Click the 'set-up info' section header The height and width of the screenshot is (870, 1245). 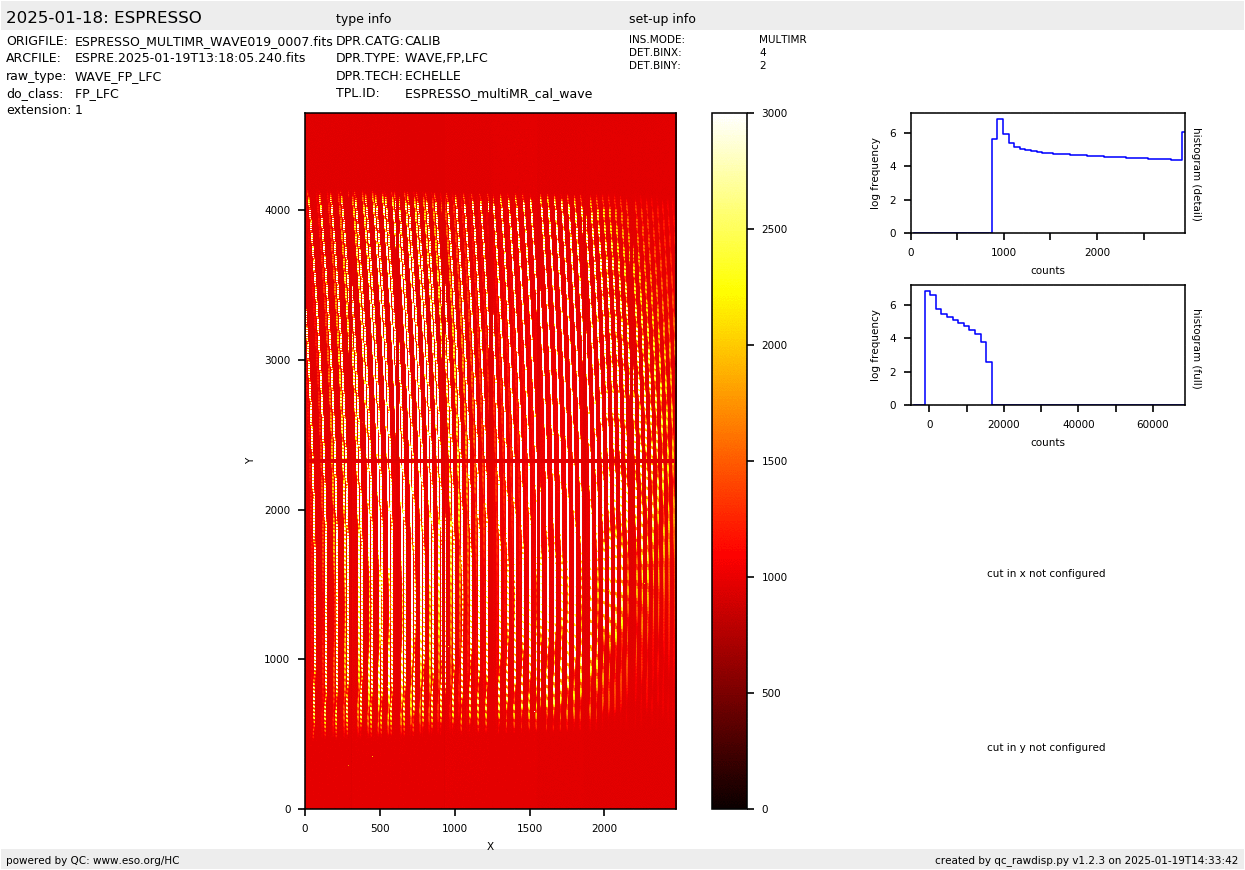coord(662,19)
